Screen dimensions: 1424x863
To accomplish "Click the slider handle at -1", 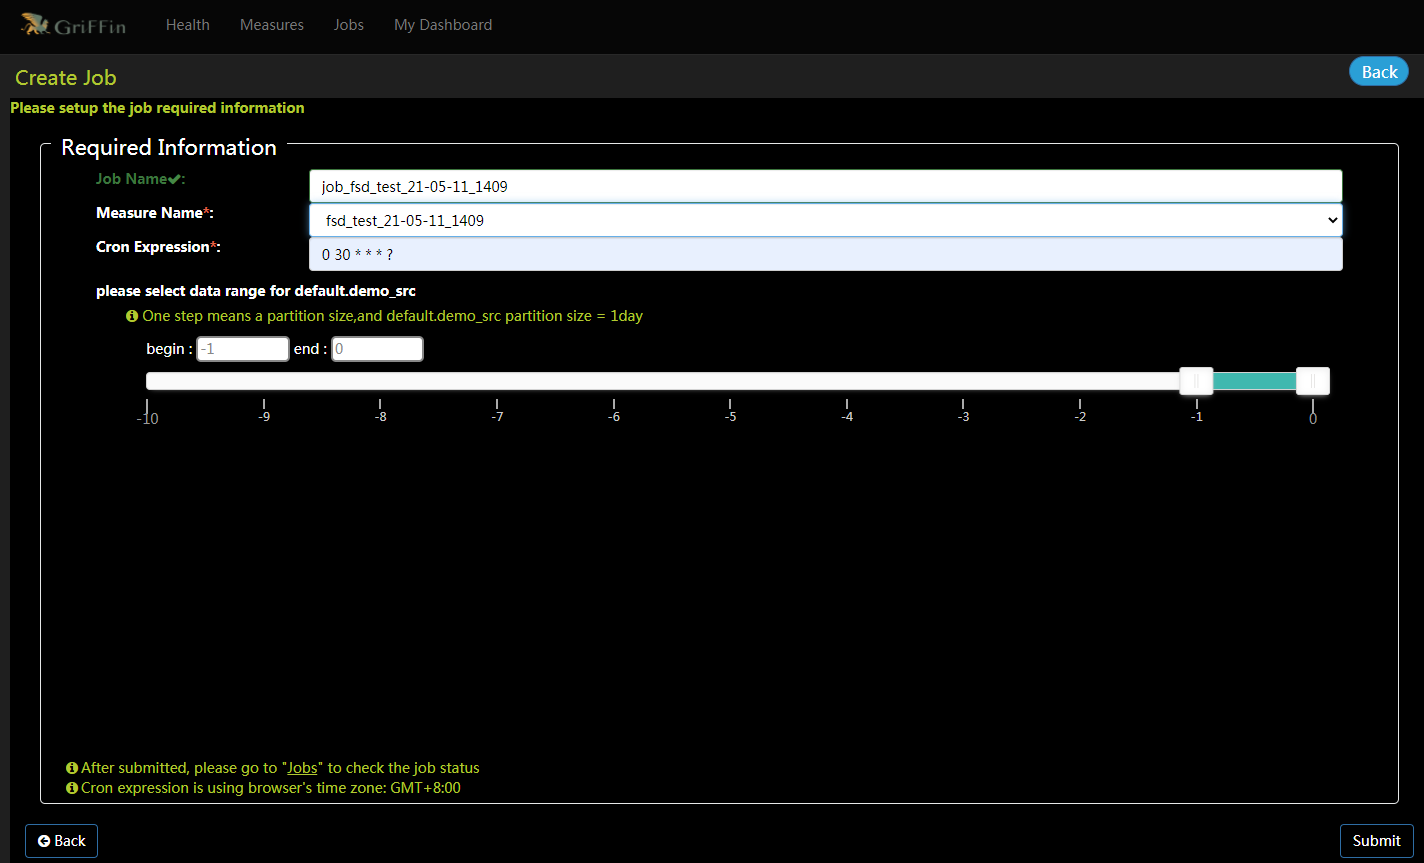I will [x=1196, y=381].
